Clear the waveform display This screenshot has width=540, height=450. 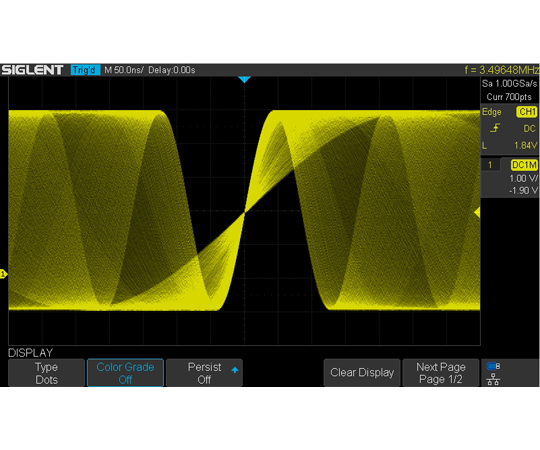(362, 373)
